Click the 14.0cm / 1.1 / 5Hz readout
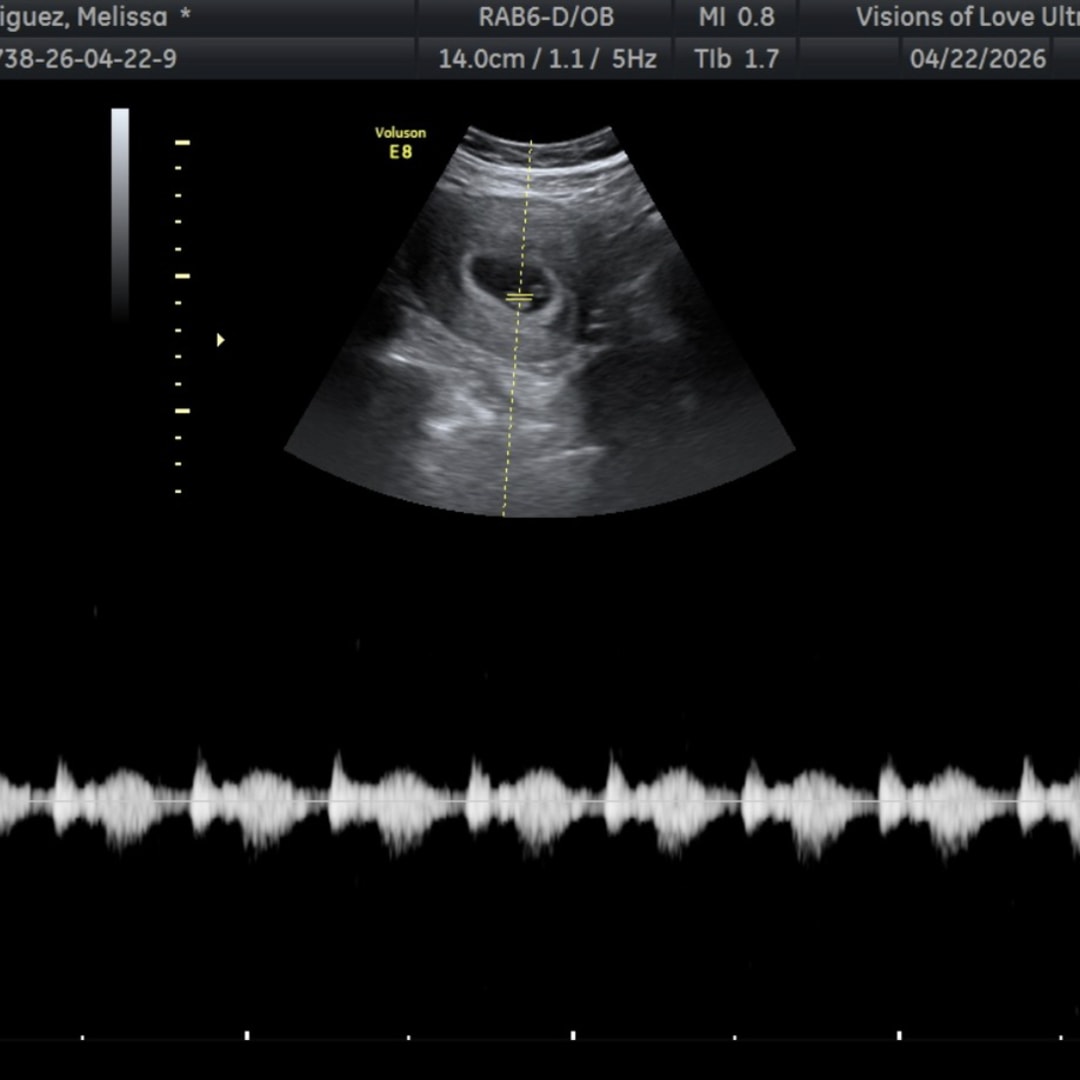Screen dimensions: 1080x1080 [x=548, y=59]
